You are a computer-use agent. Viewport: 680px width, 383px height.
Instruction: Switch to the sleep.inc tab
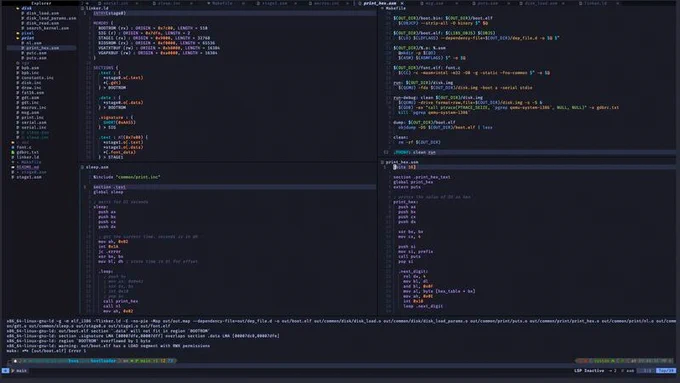[x=168, y=3]
